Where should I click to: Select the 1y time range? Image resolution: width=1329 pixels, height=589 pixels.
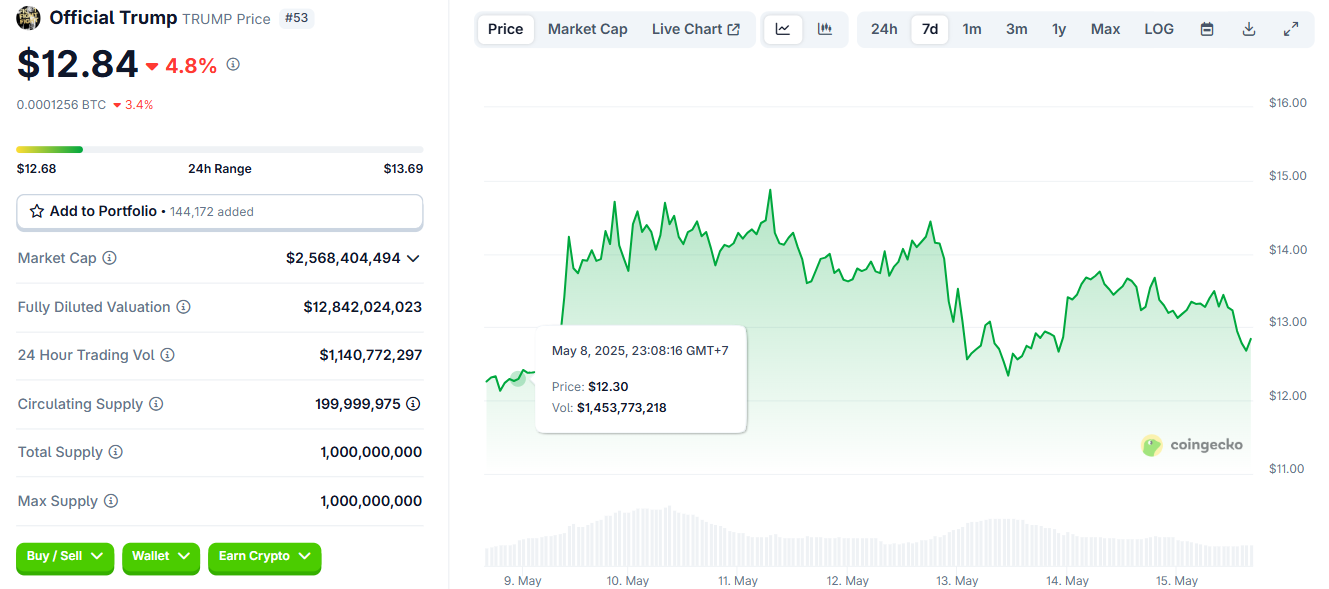tap(1059, 29)
